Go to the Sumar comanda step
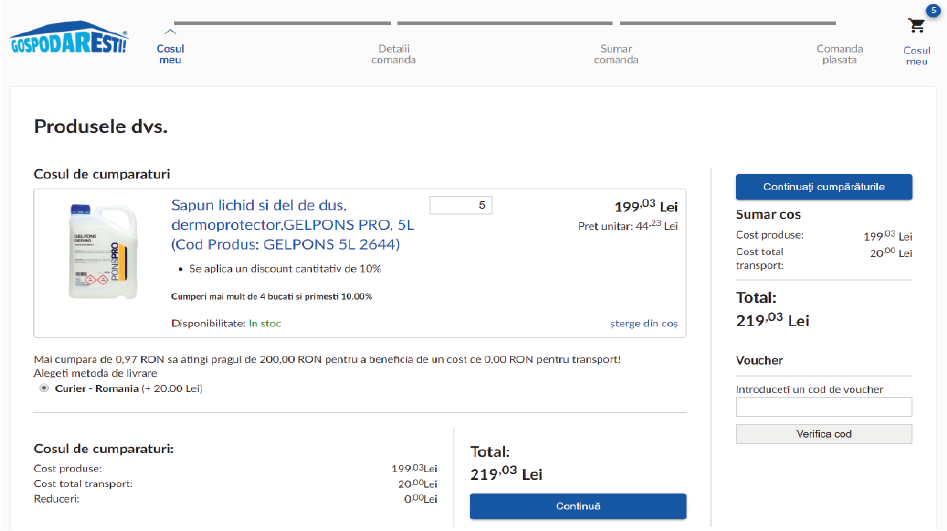 616,54
